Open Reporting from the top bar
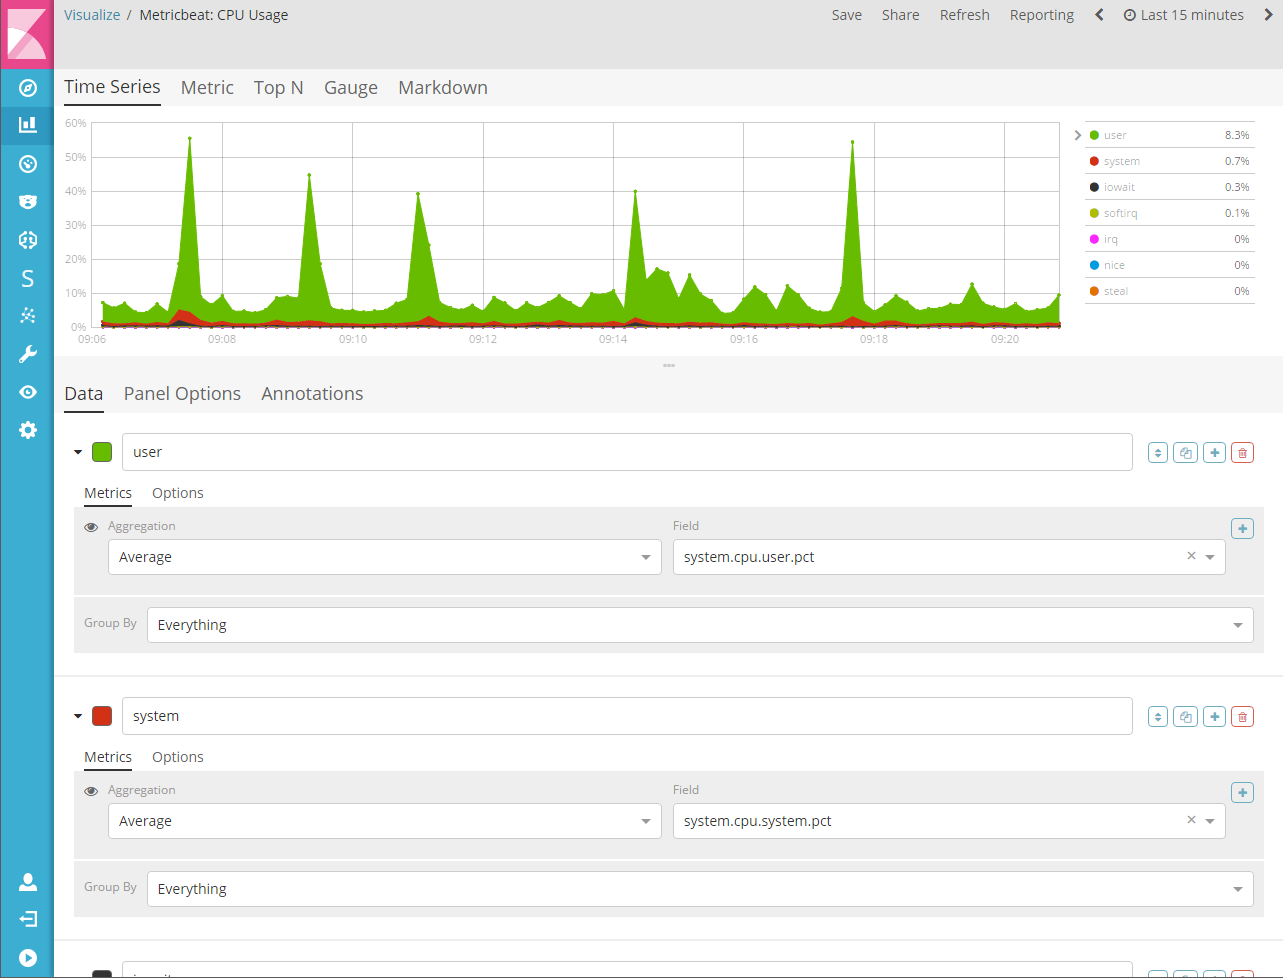 click(x=1041, y=15)
